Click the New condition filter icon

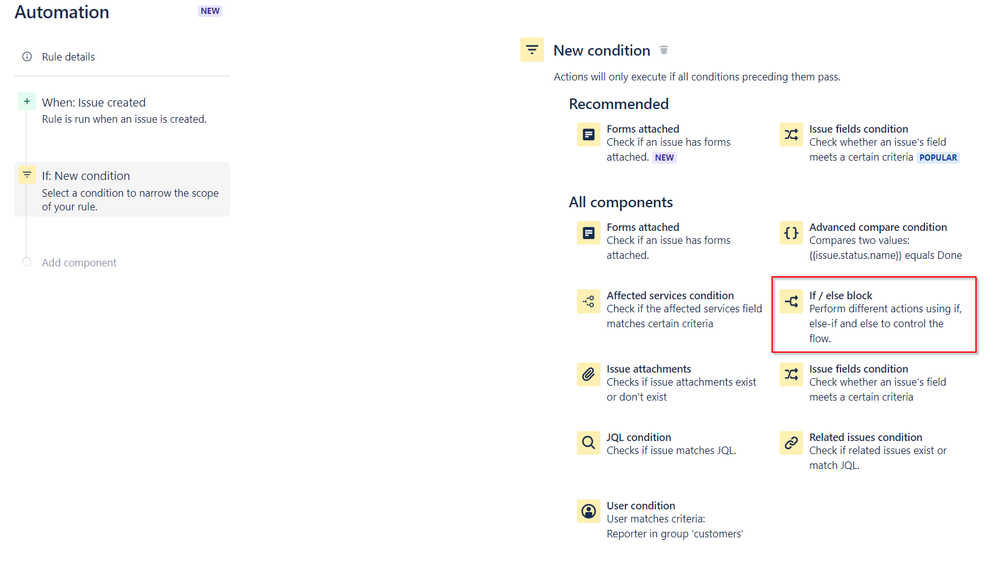pyautogui.click(x=531, y=49)
